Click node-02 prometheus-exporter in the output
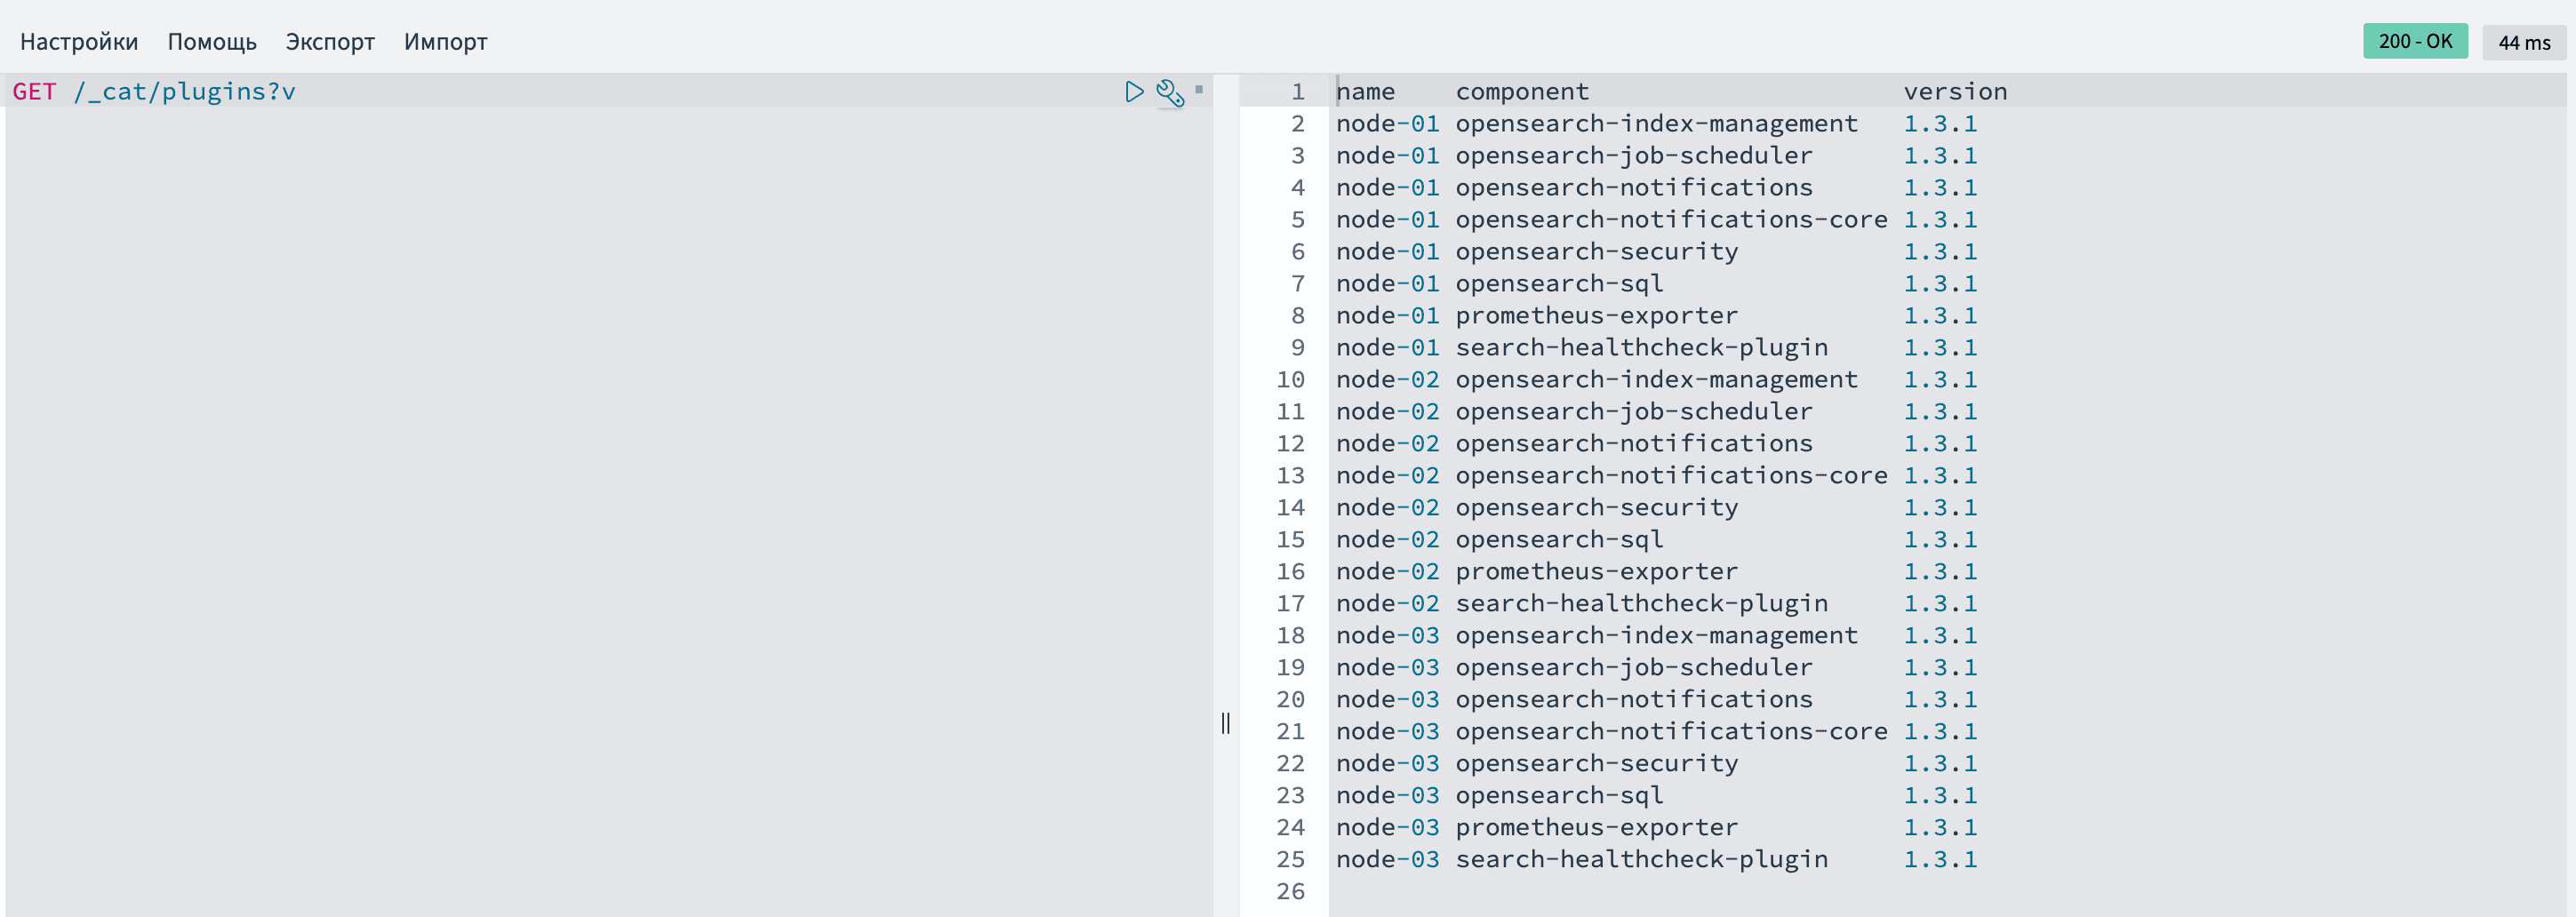Image resolution: width=2576 pixels, height=917 pixels. pos(1596,572)
